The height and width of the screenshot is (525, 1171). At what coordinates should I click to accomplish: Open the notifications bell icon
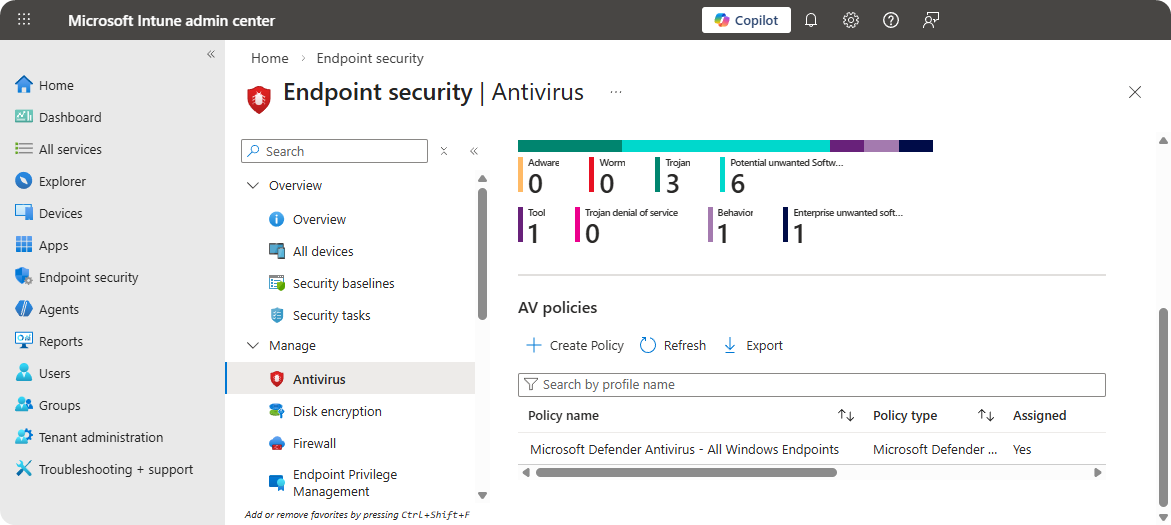tap(811, 20)
